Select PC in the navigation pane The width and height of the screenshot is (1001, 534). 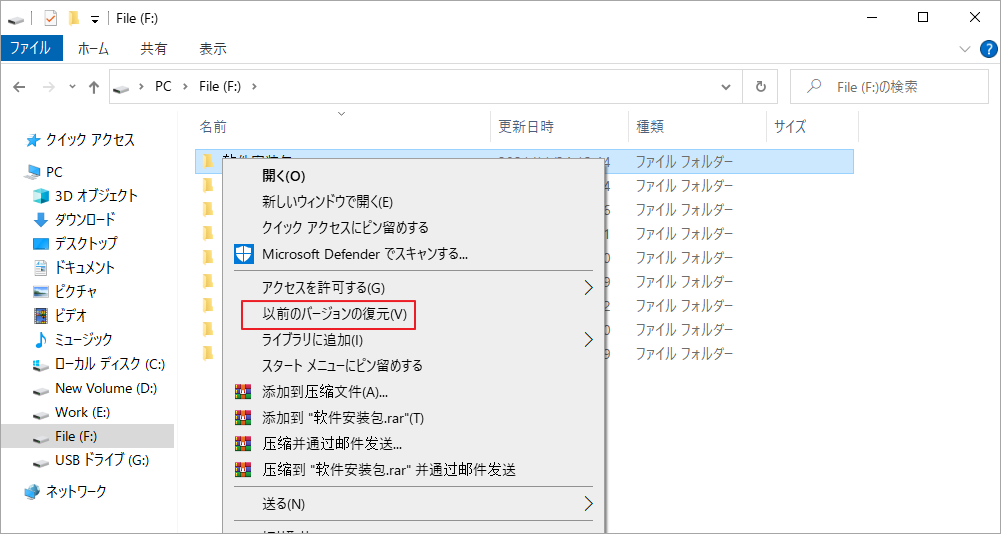tap(43, 172)
